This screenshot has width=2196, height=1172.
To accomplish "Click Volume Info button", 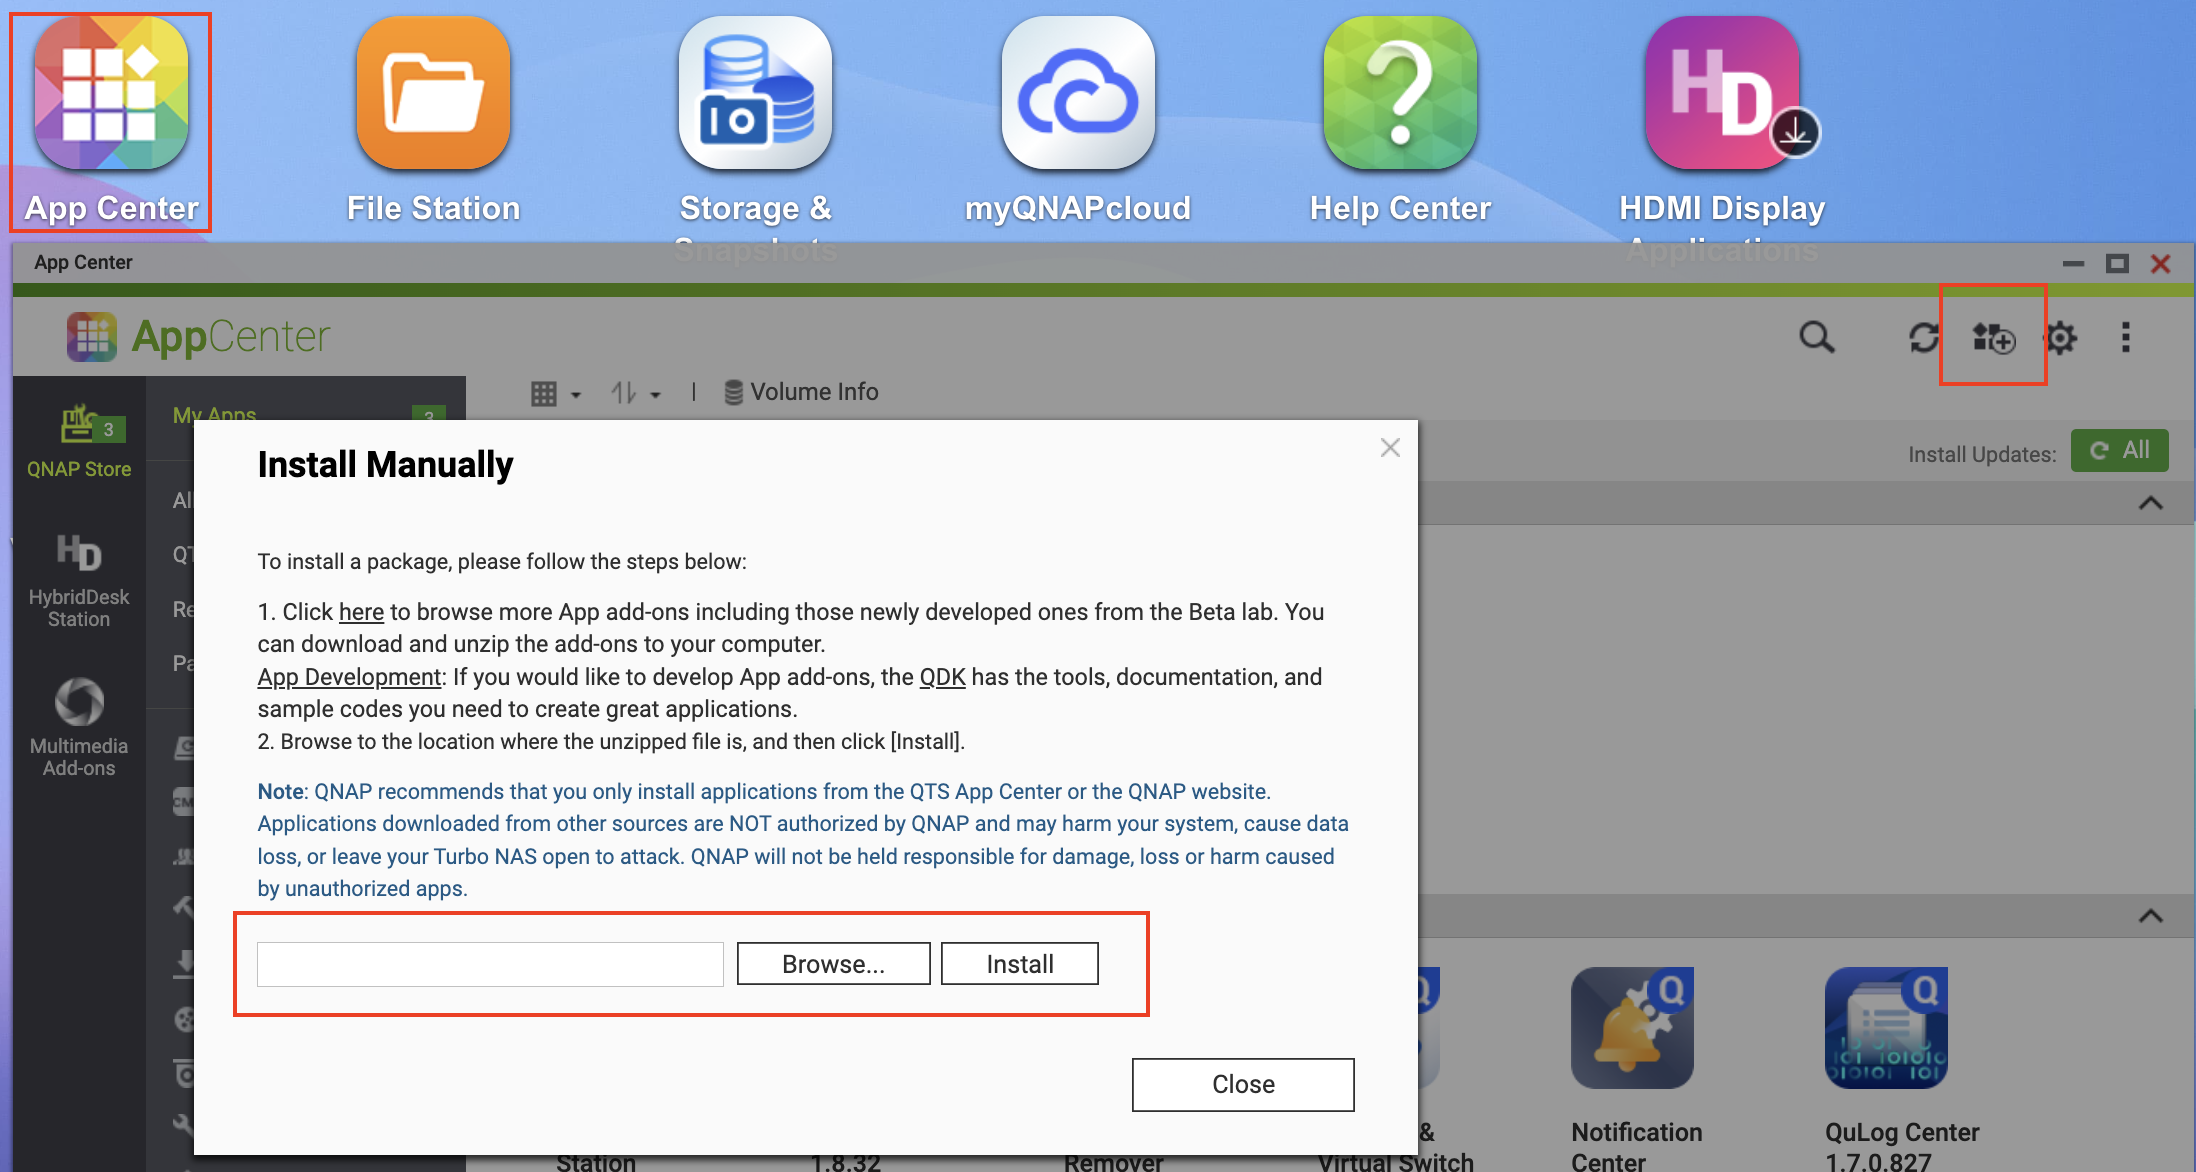I will 801,392.
